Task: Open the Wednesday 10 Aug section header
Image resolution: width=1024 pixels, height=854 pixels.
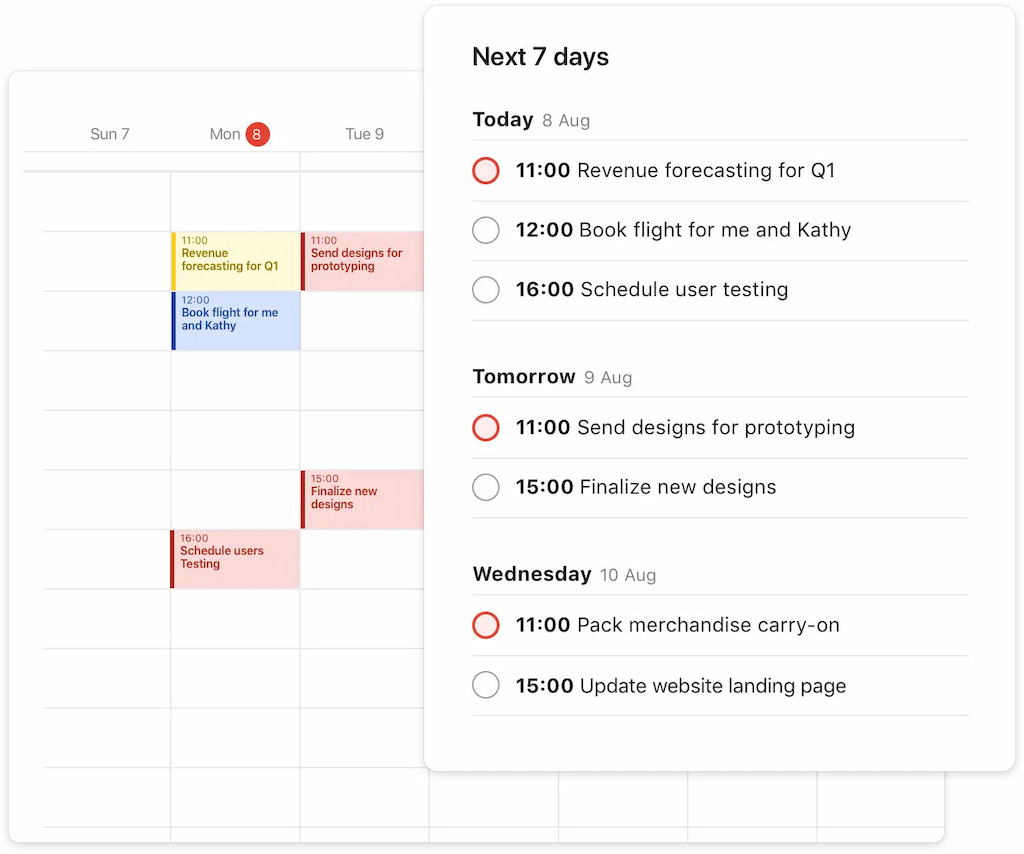Action: pyautogui.click(x=564, y=574)
